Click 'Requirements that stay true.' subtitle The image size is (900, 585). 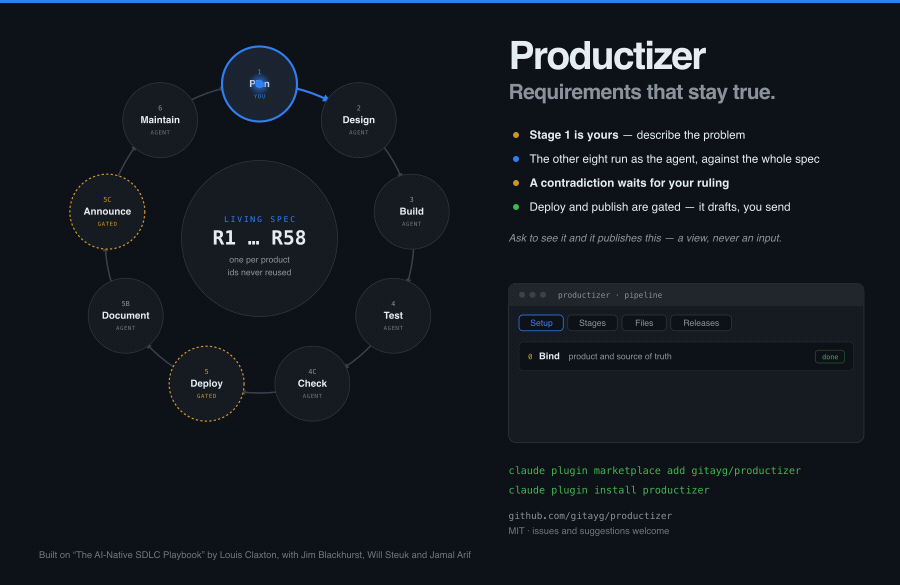coord(642,92)
